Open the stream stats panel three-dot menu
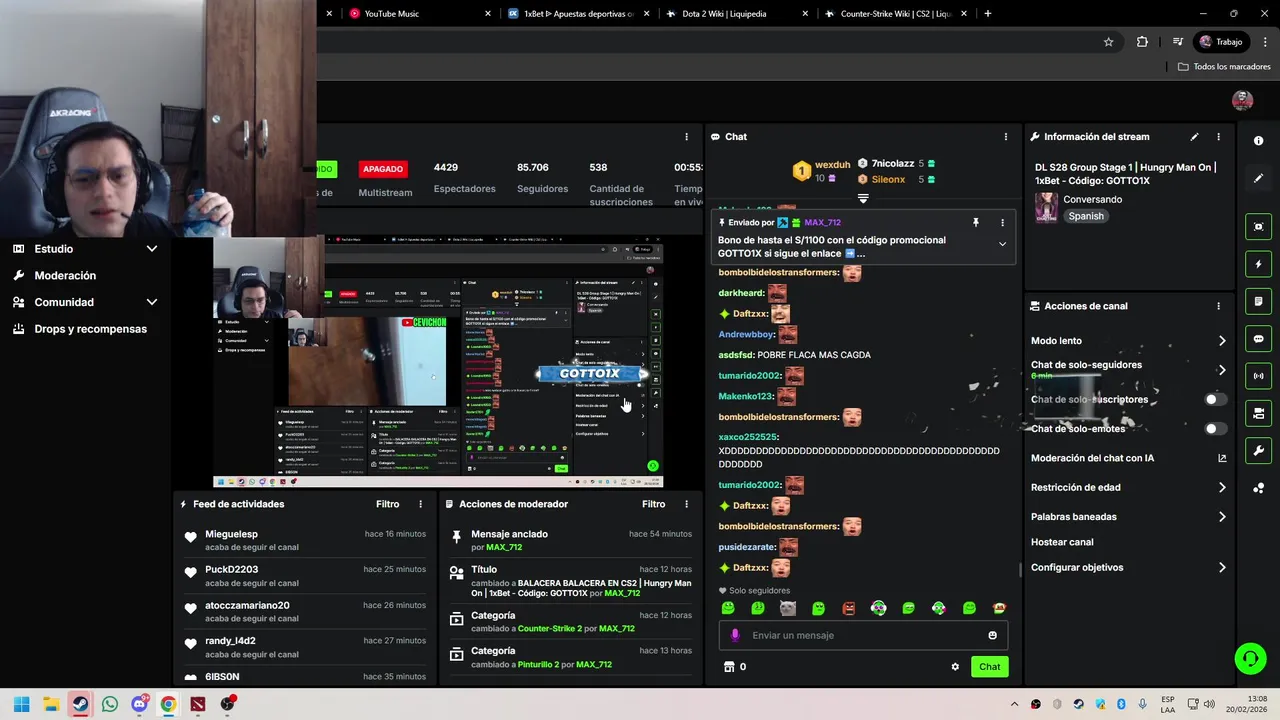 tap(686, 137)
